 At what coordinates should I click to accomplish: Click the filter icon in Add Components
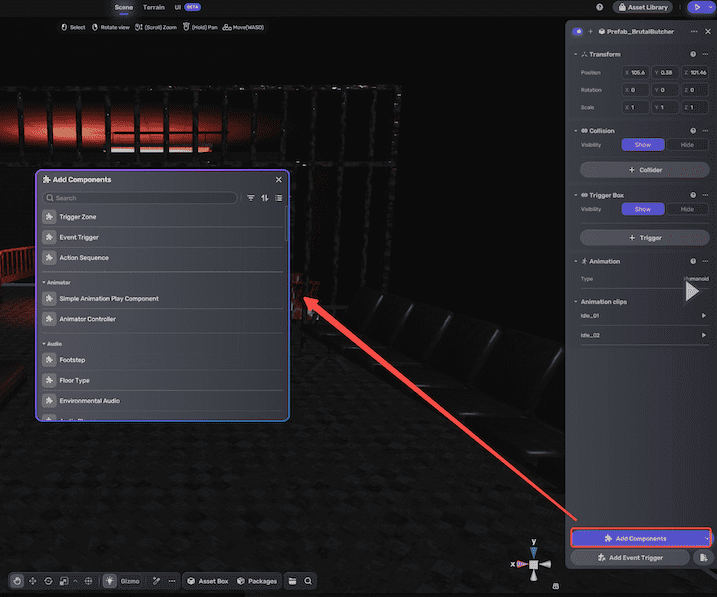click(251, 198)
